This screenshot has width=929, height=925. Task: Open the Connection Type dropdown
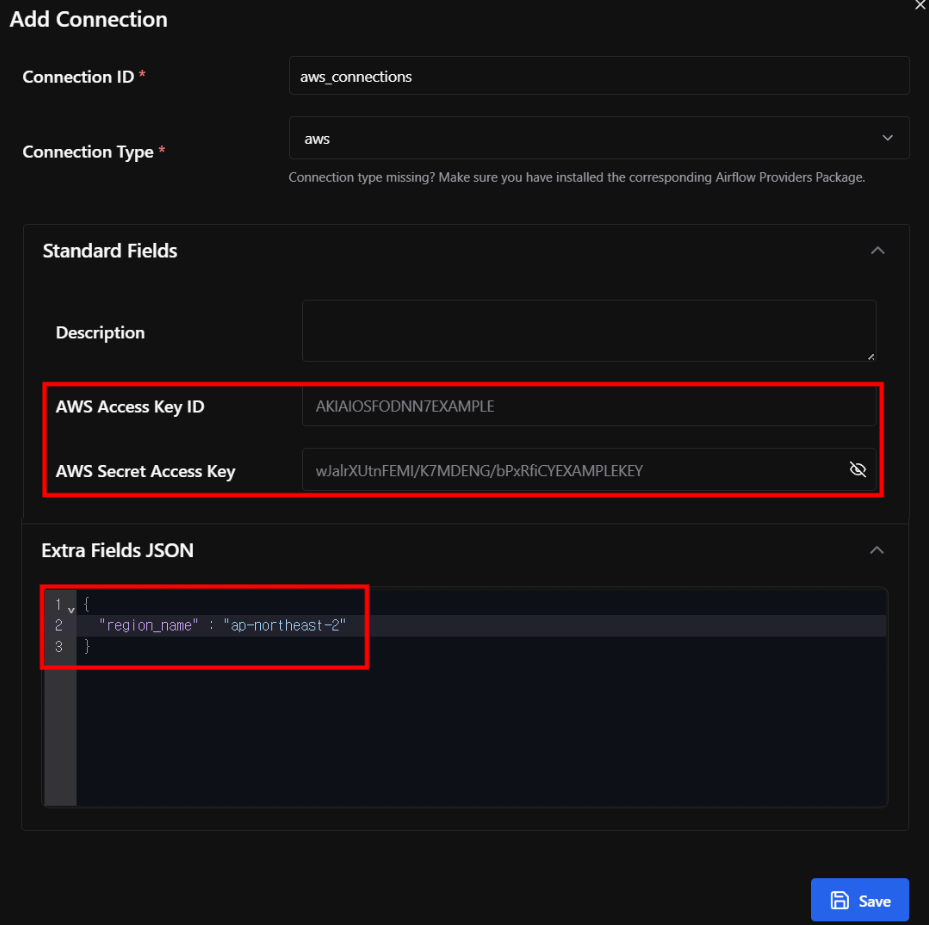(599, 138)
